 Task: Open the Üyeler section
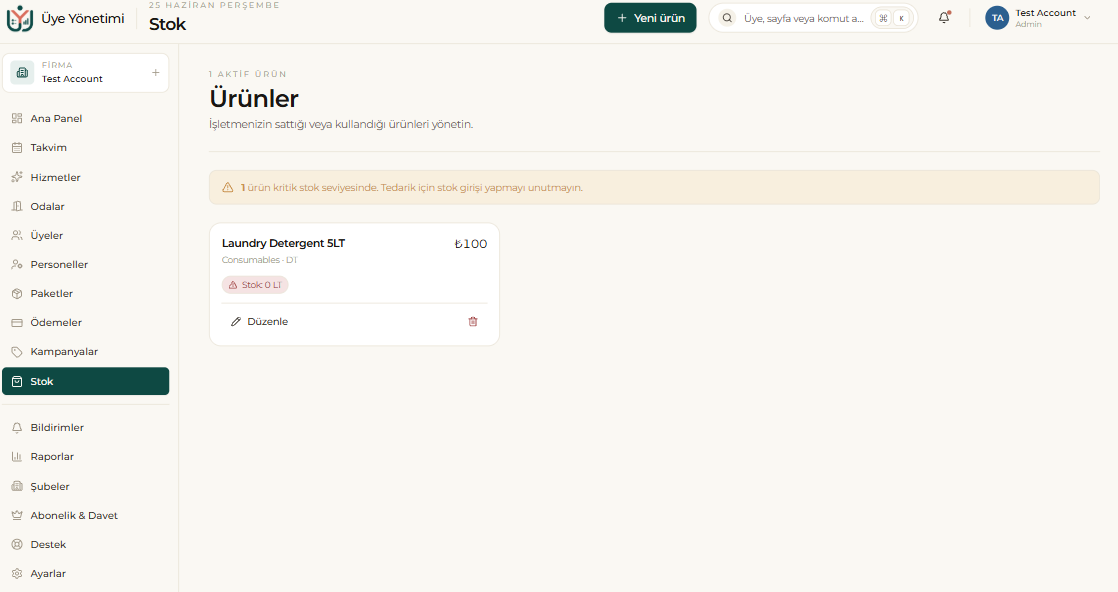pyautogui.click(x=86, y=235)
